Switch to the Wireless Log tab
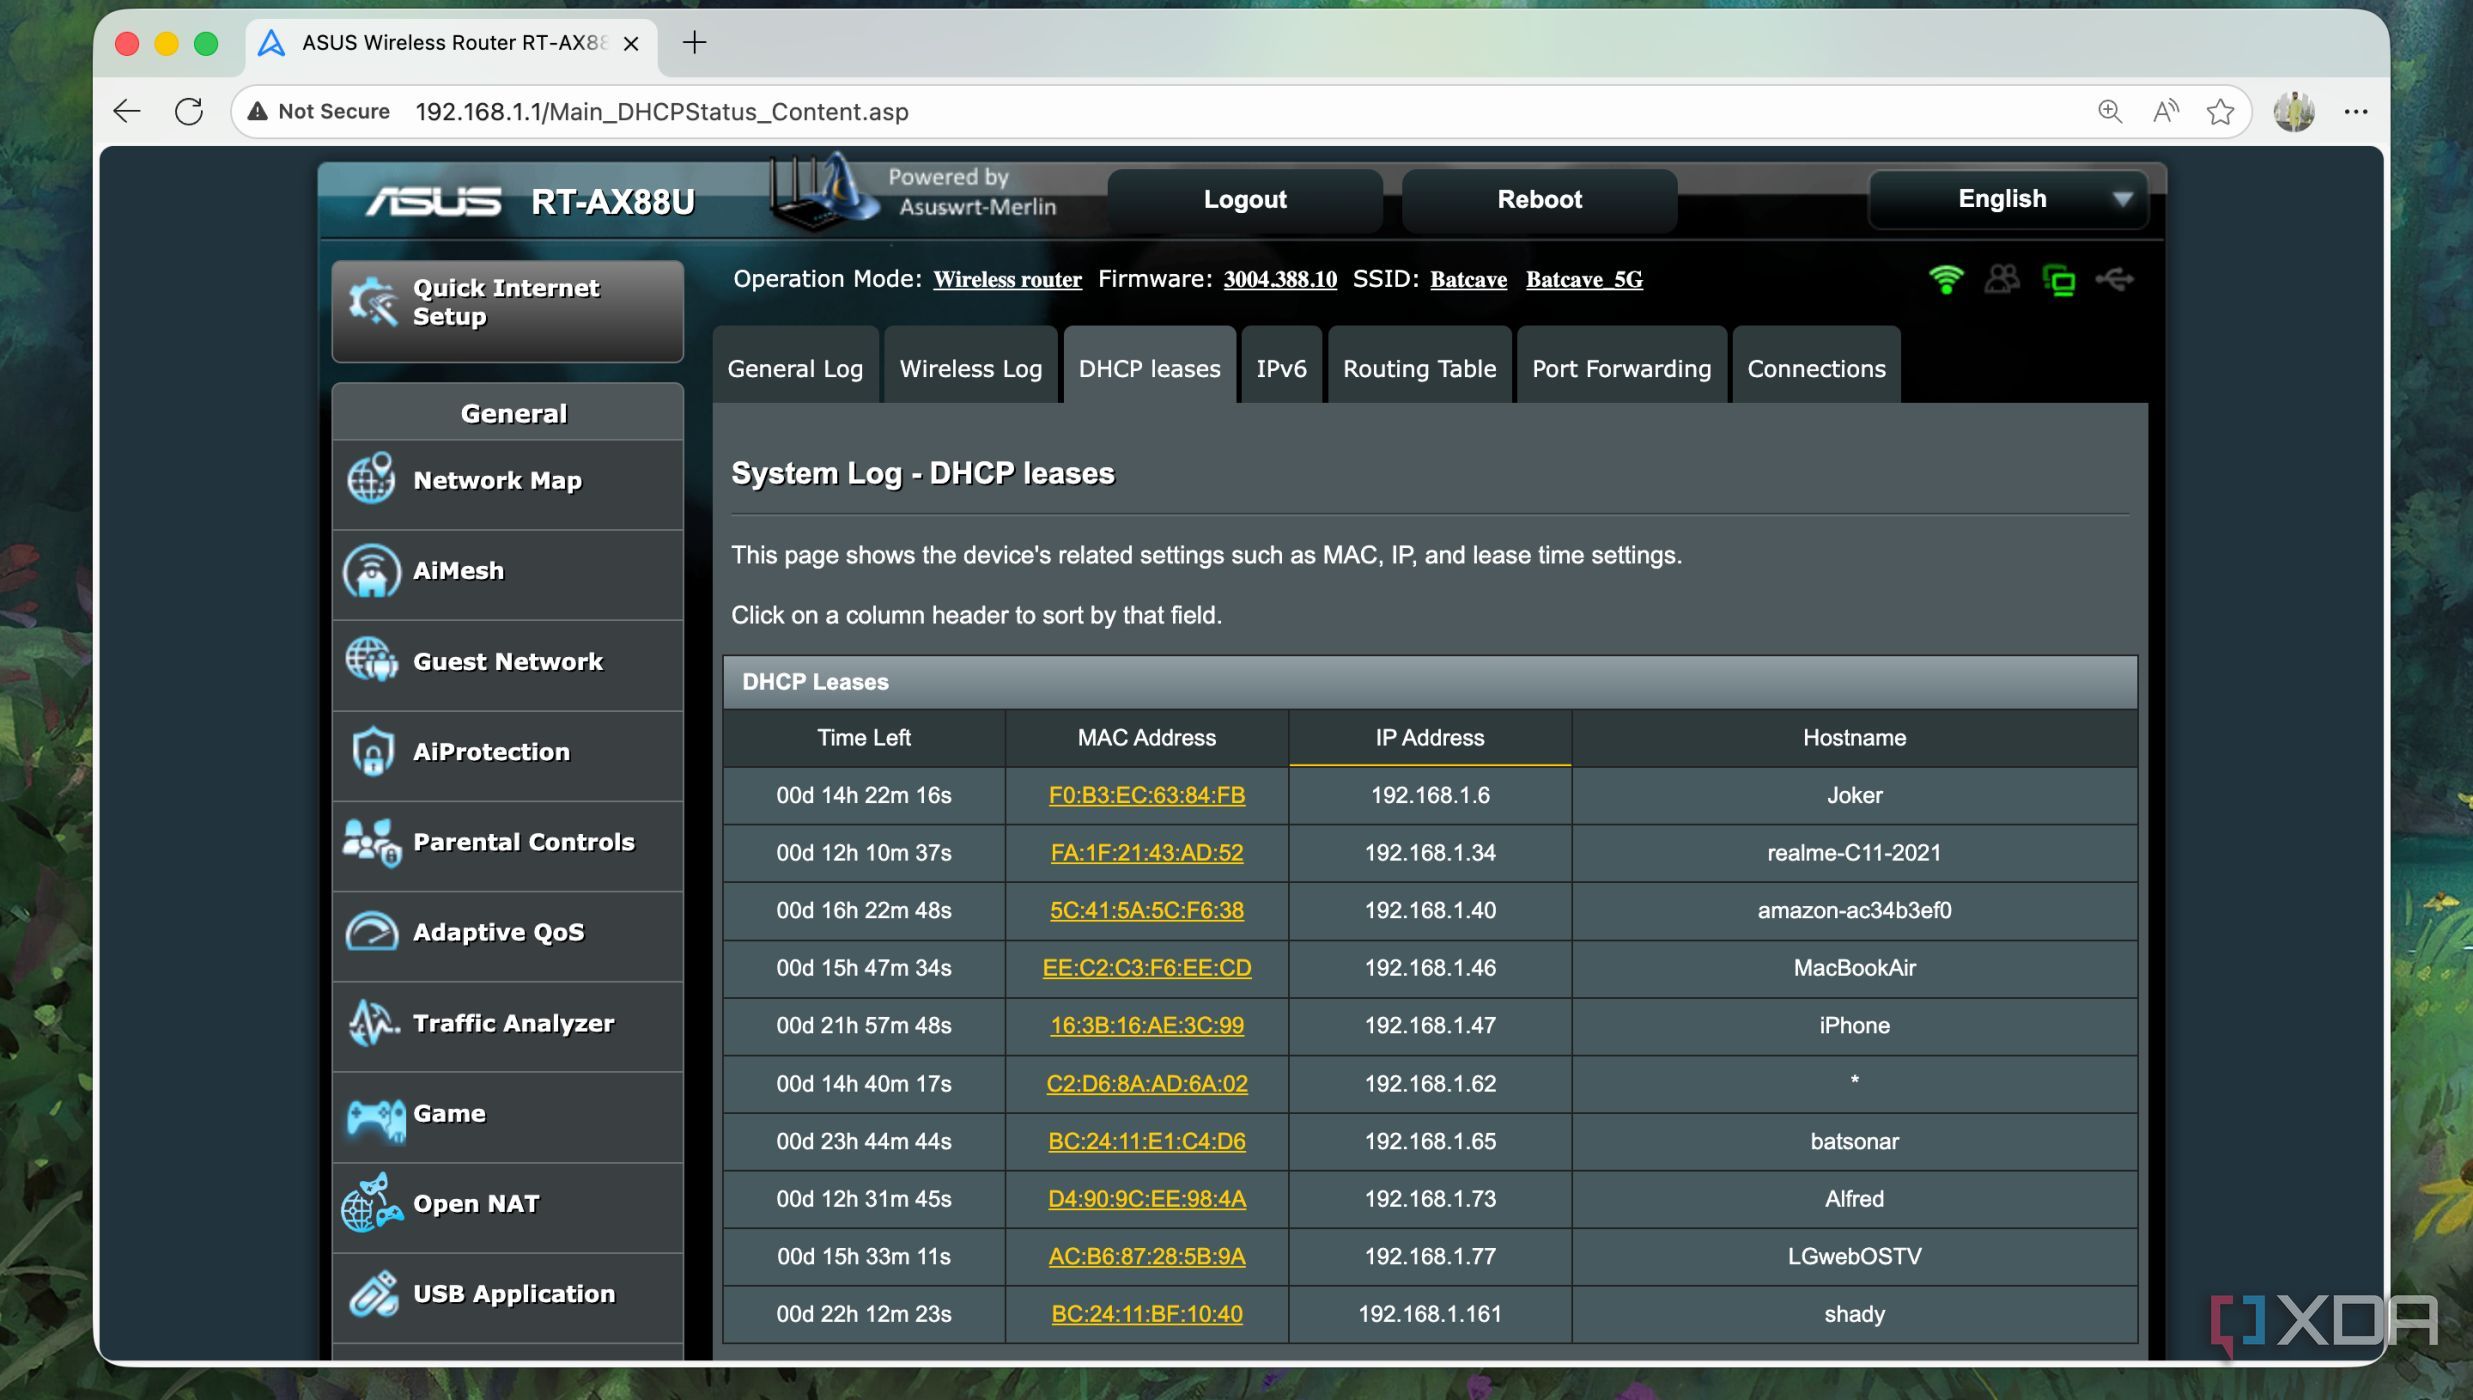This screenshot has width=2473, height=1400. [x=970, y=368]
